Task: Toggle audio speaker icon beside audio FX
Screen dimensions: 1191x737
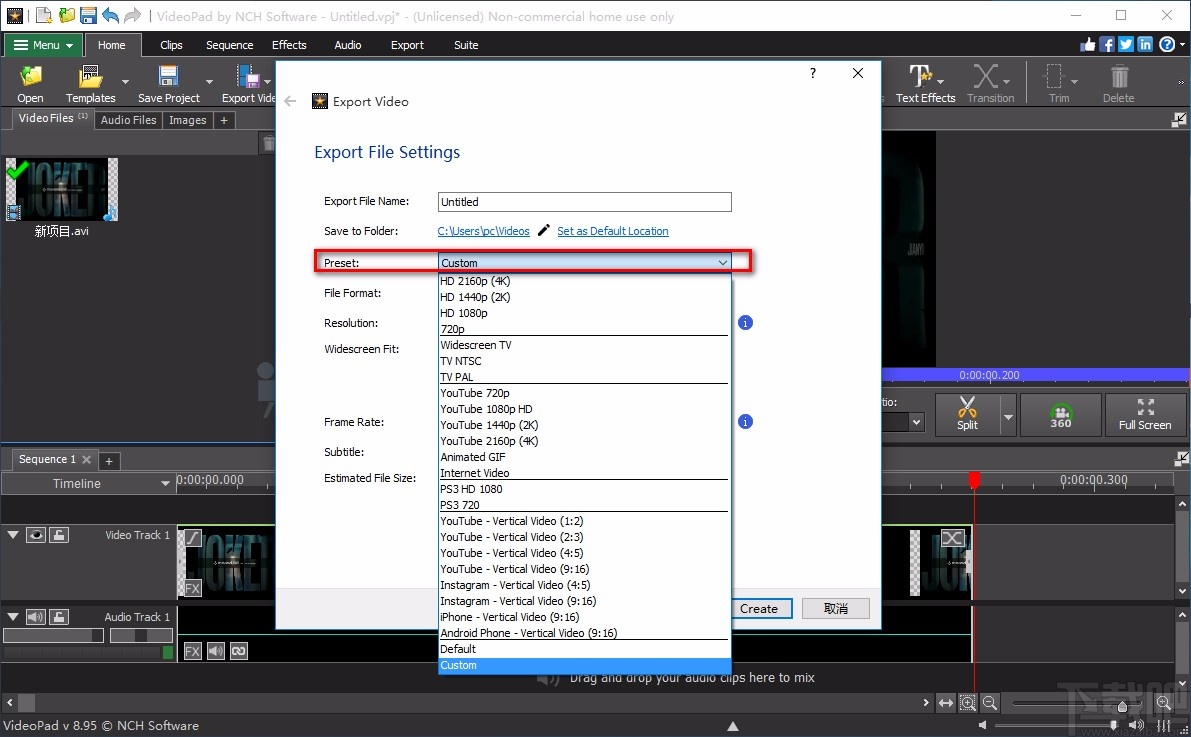Action: [x=216, y=651]
